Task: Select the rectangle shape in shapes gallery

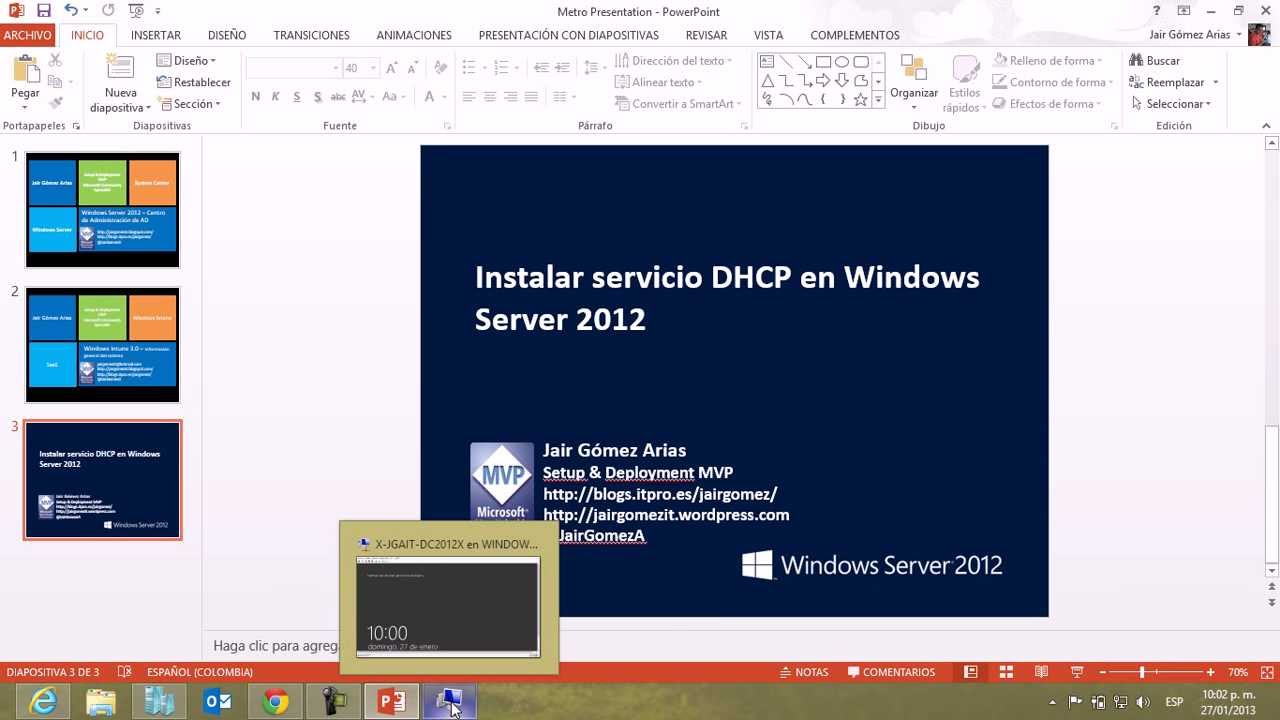Action: coord(823,62)
